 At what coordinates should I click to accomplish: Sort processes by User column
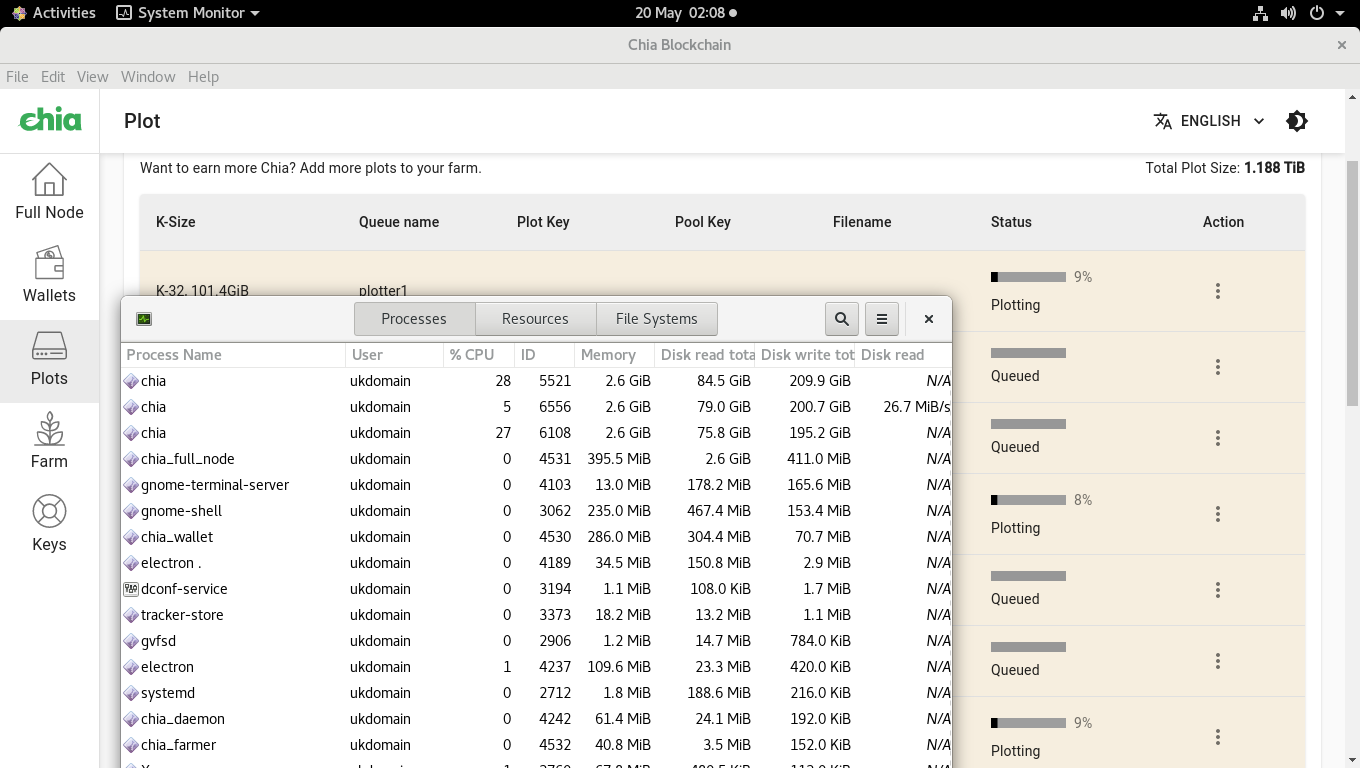[x=395, y=355]
